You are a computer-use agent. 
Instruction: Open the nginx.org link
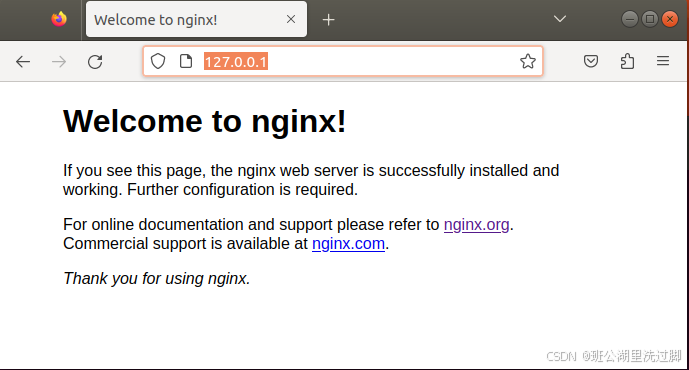(476, 225)
